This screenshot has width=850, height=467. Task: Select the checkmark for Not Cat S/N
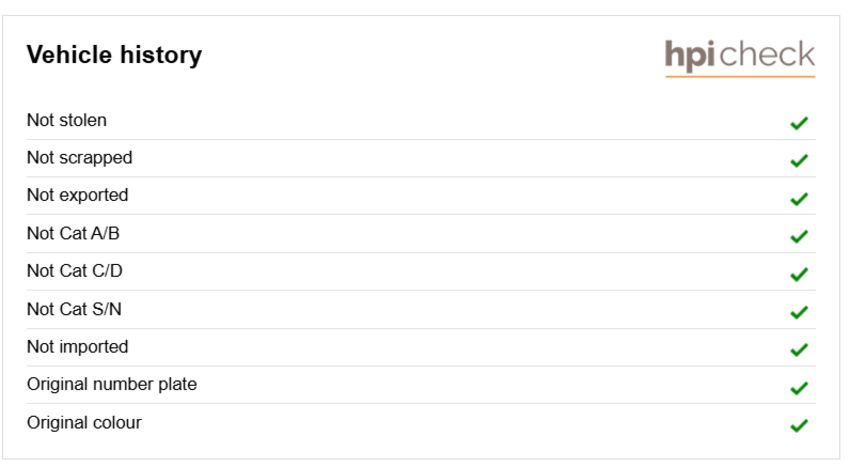799,312
